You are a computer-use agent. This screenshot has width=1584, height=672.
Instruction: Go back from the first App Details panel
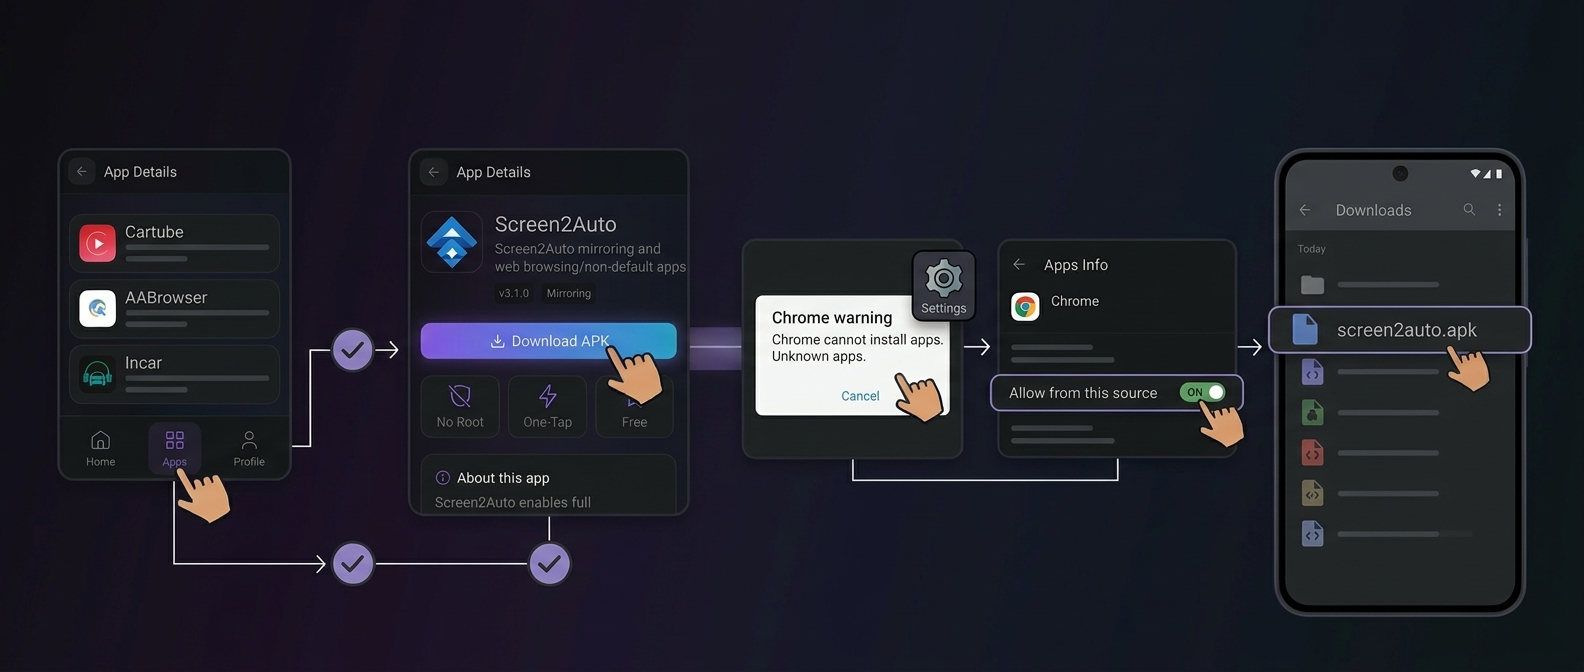coord(82,172)
